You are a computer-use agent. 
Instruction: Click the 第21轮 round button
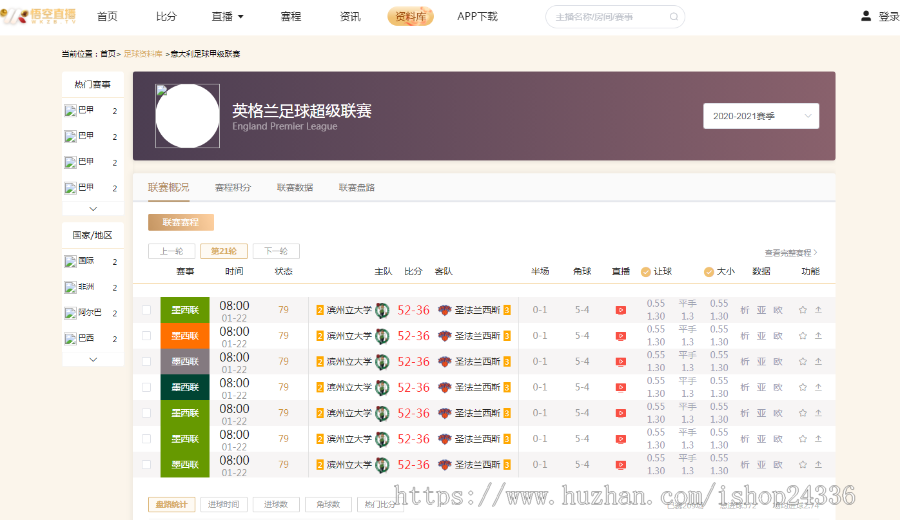[224, 251]
